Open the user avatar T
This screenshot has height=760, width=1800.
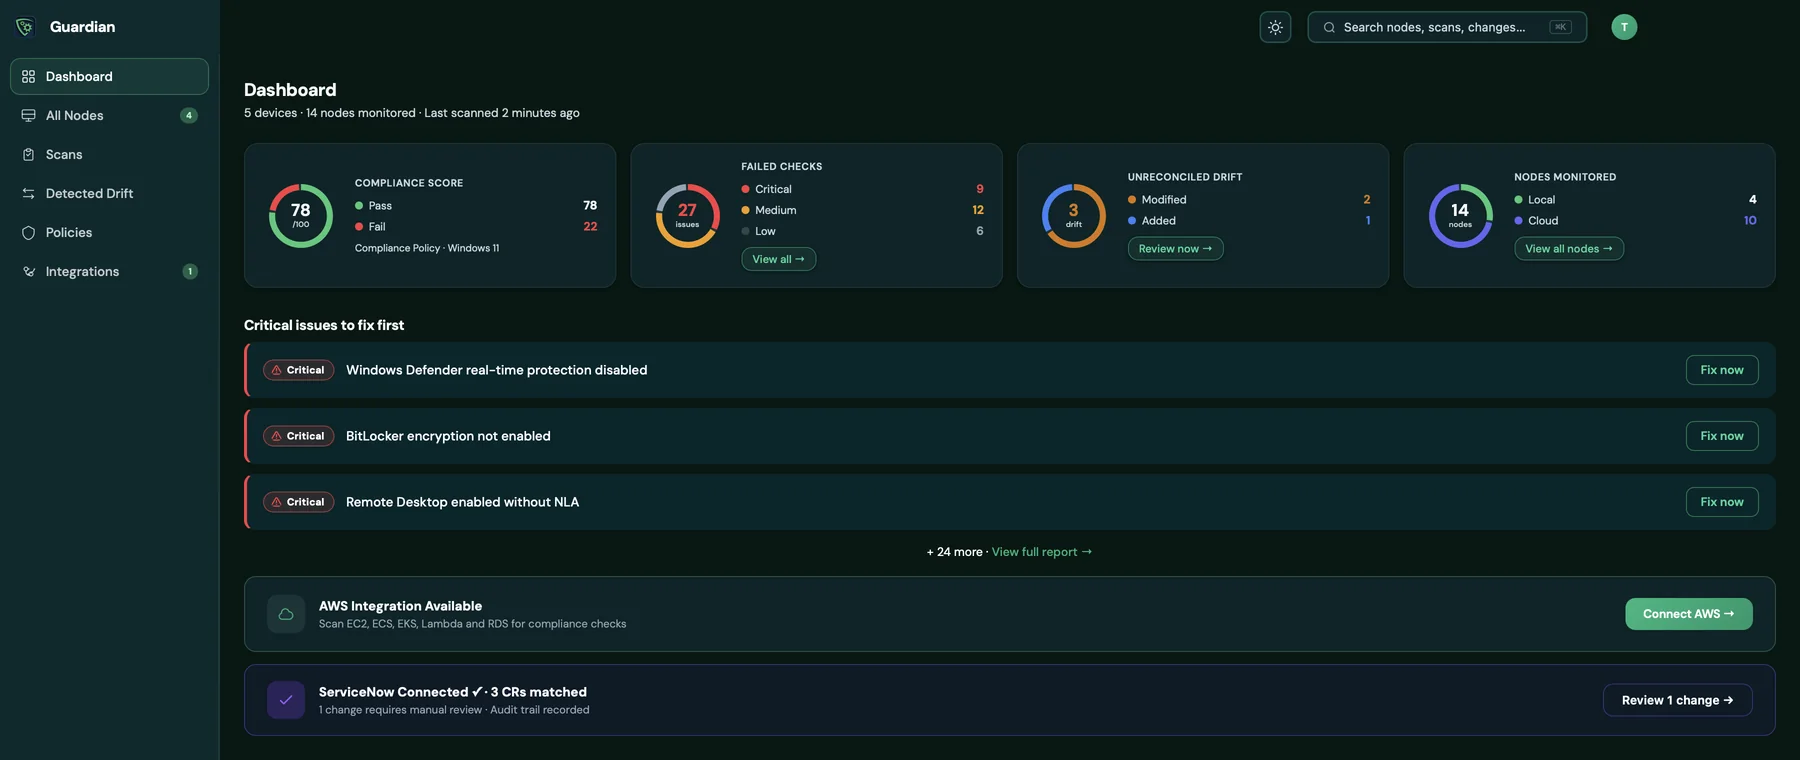(1624, 27)
